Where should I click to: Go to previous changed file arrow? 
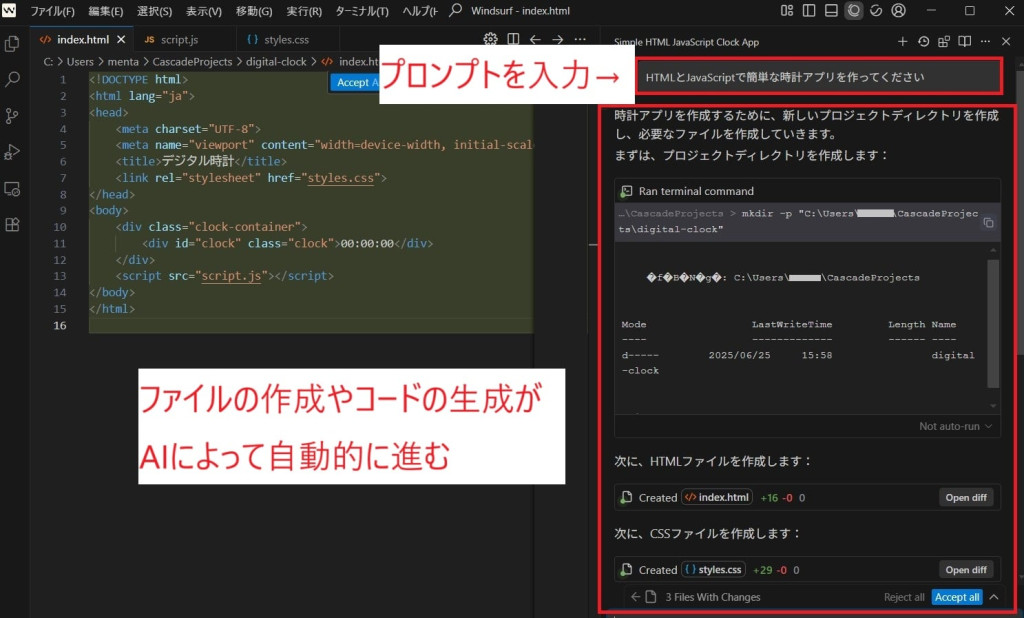coord(635,597)
